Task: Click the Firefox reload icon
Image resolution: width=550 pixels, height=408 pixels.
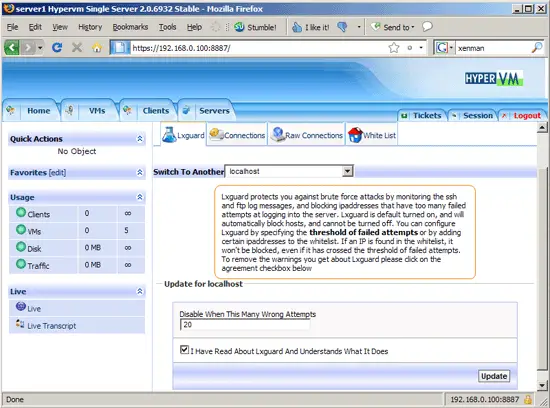Action: tap(57, 47)
